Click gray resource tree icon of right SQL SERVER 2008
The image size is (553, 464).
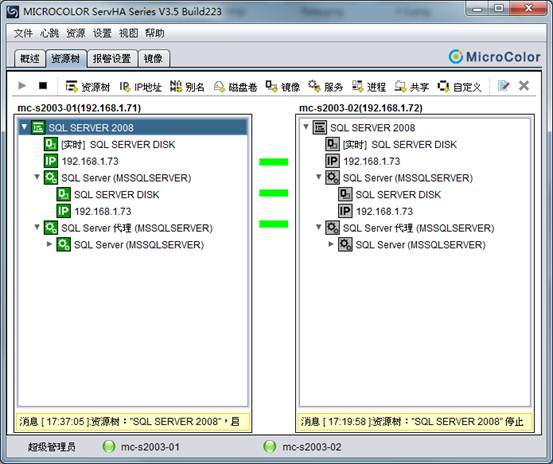pos(320,128)
